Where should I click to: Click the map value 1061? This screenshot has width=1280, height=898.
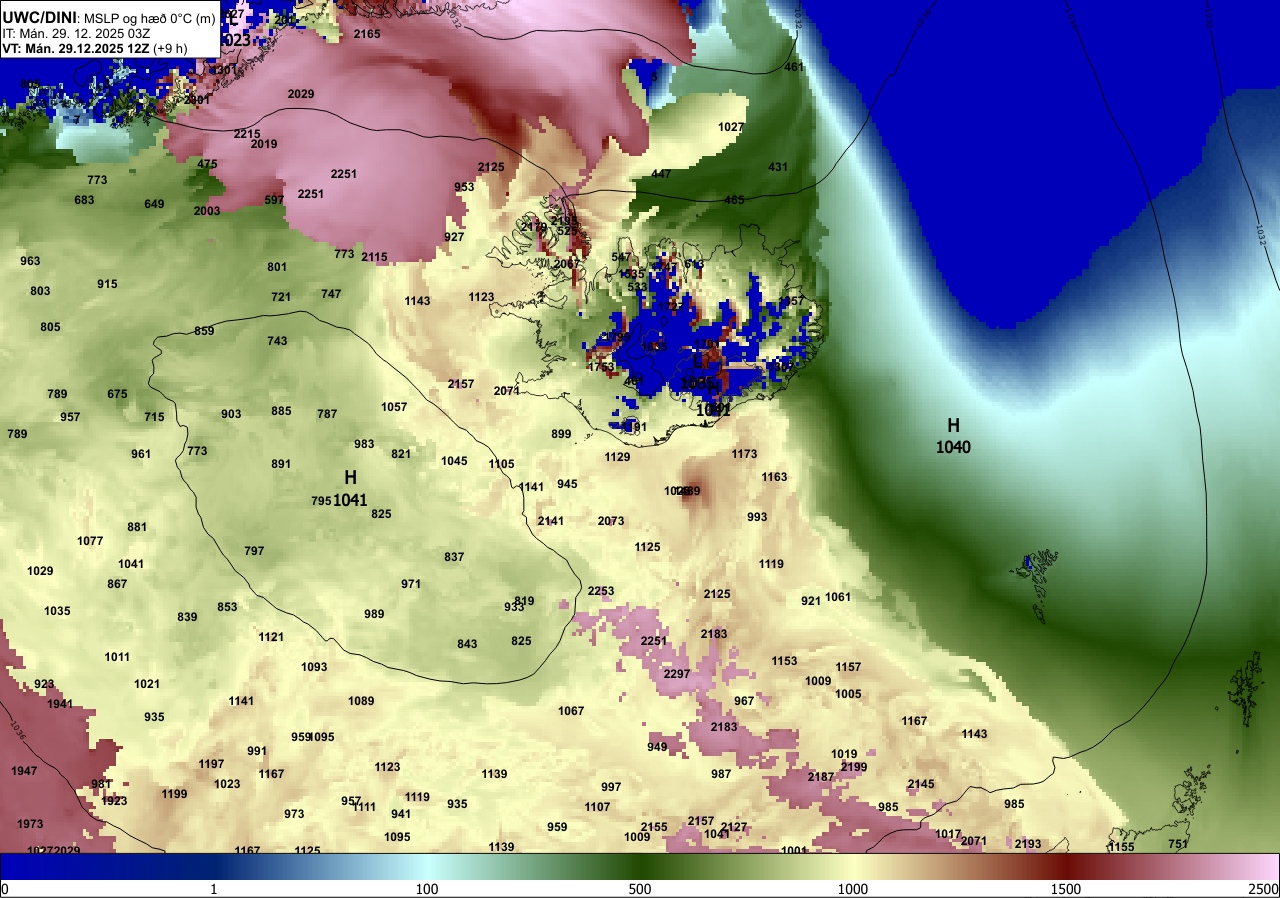tap(838, 597)
